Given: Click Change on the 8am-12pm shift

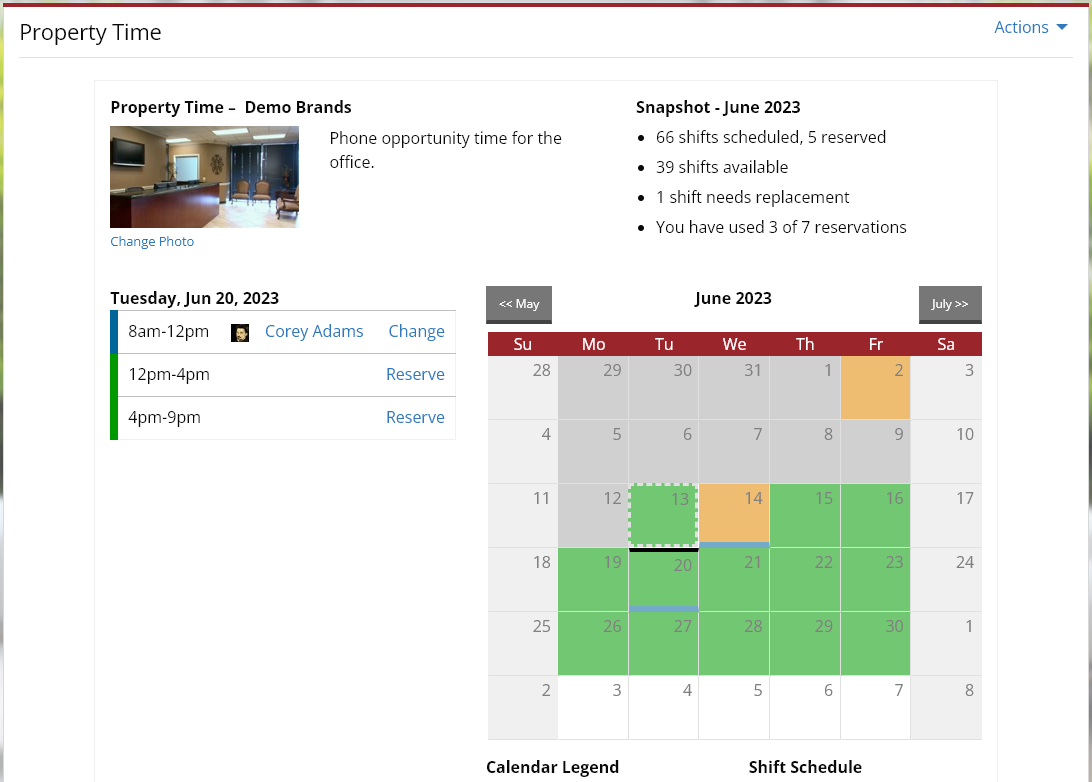Looking at the screenshot, I should pyautogui.click(x=416, y=331).
